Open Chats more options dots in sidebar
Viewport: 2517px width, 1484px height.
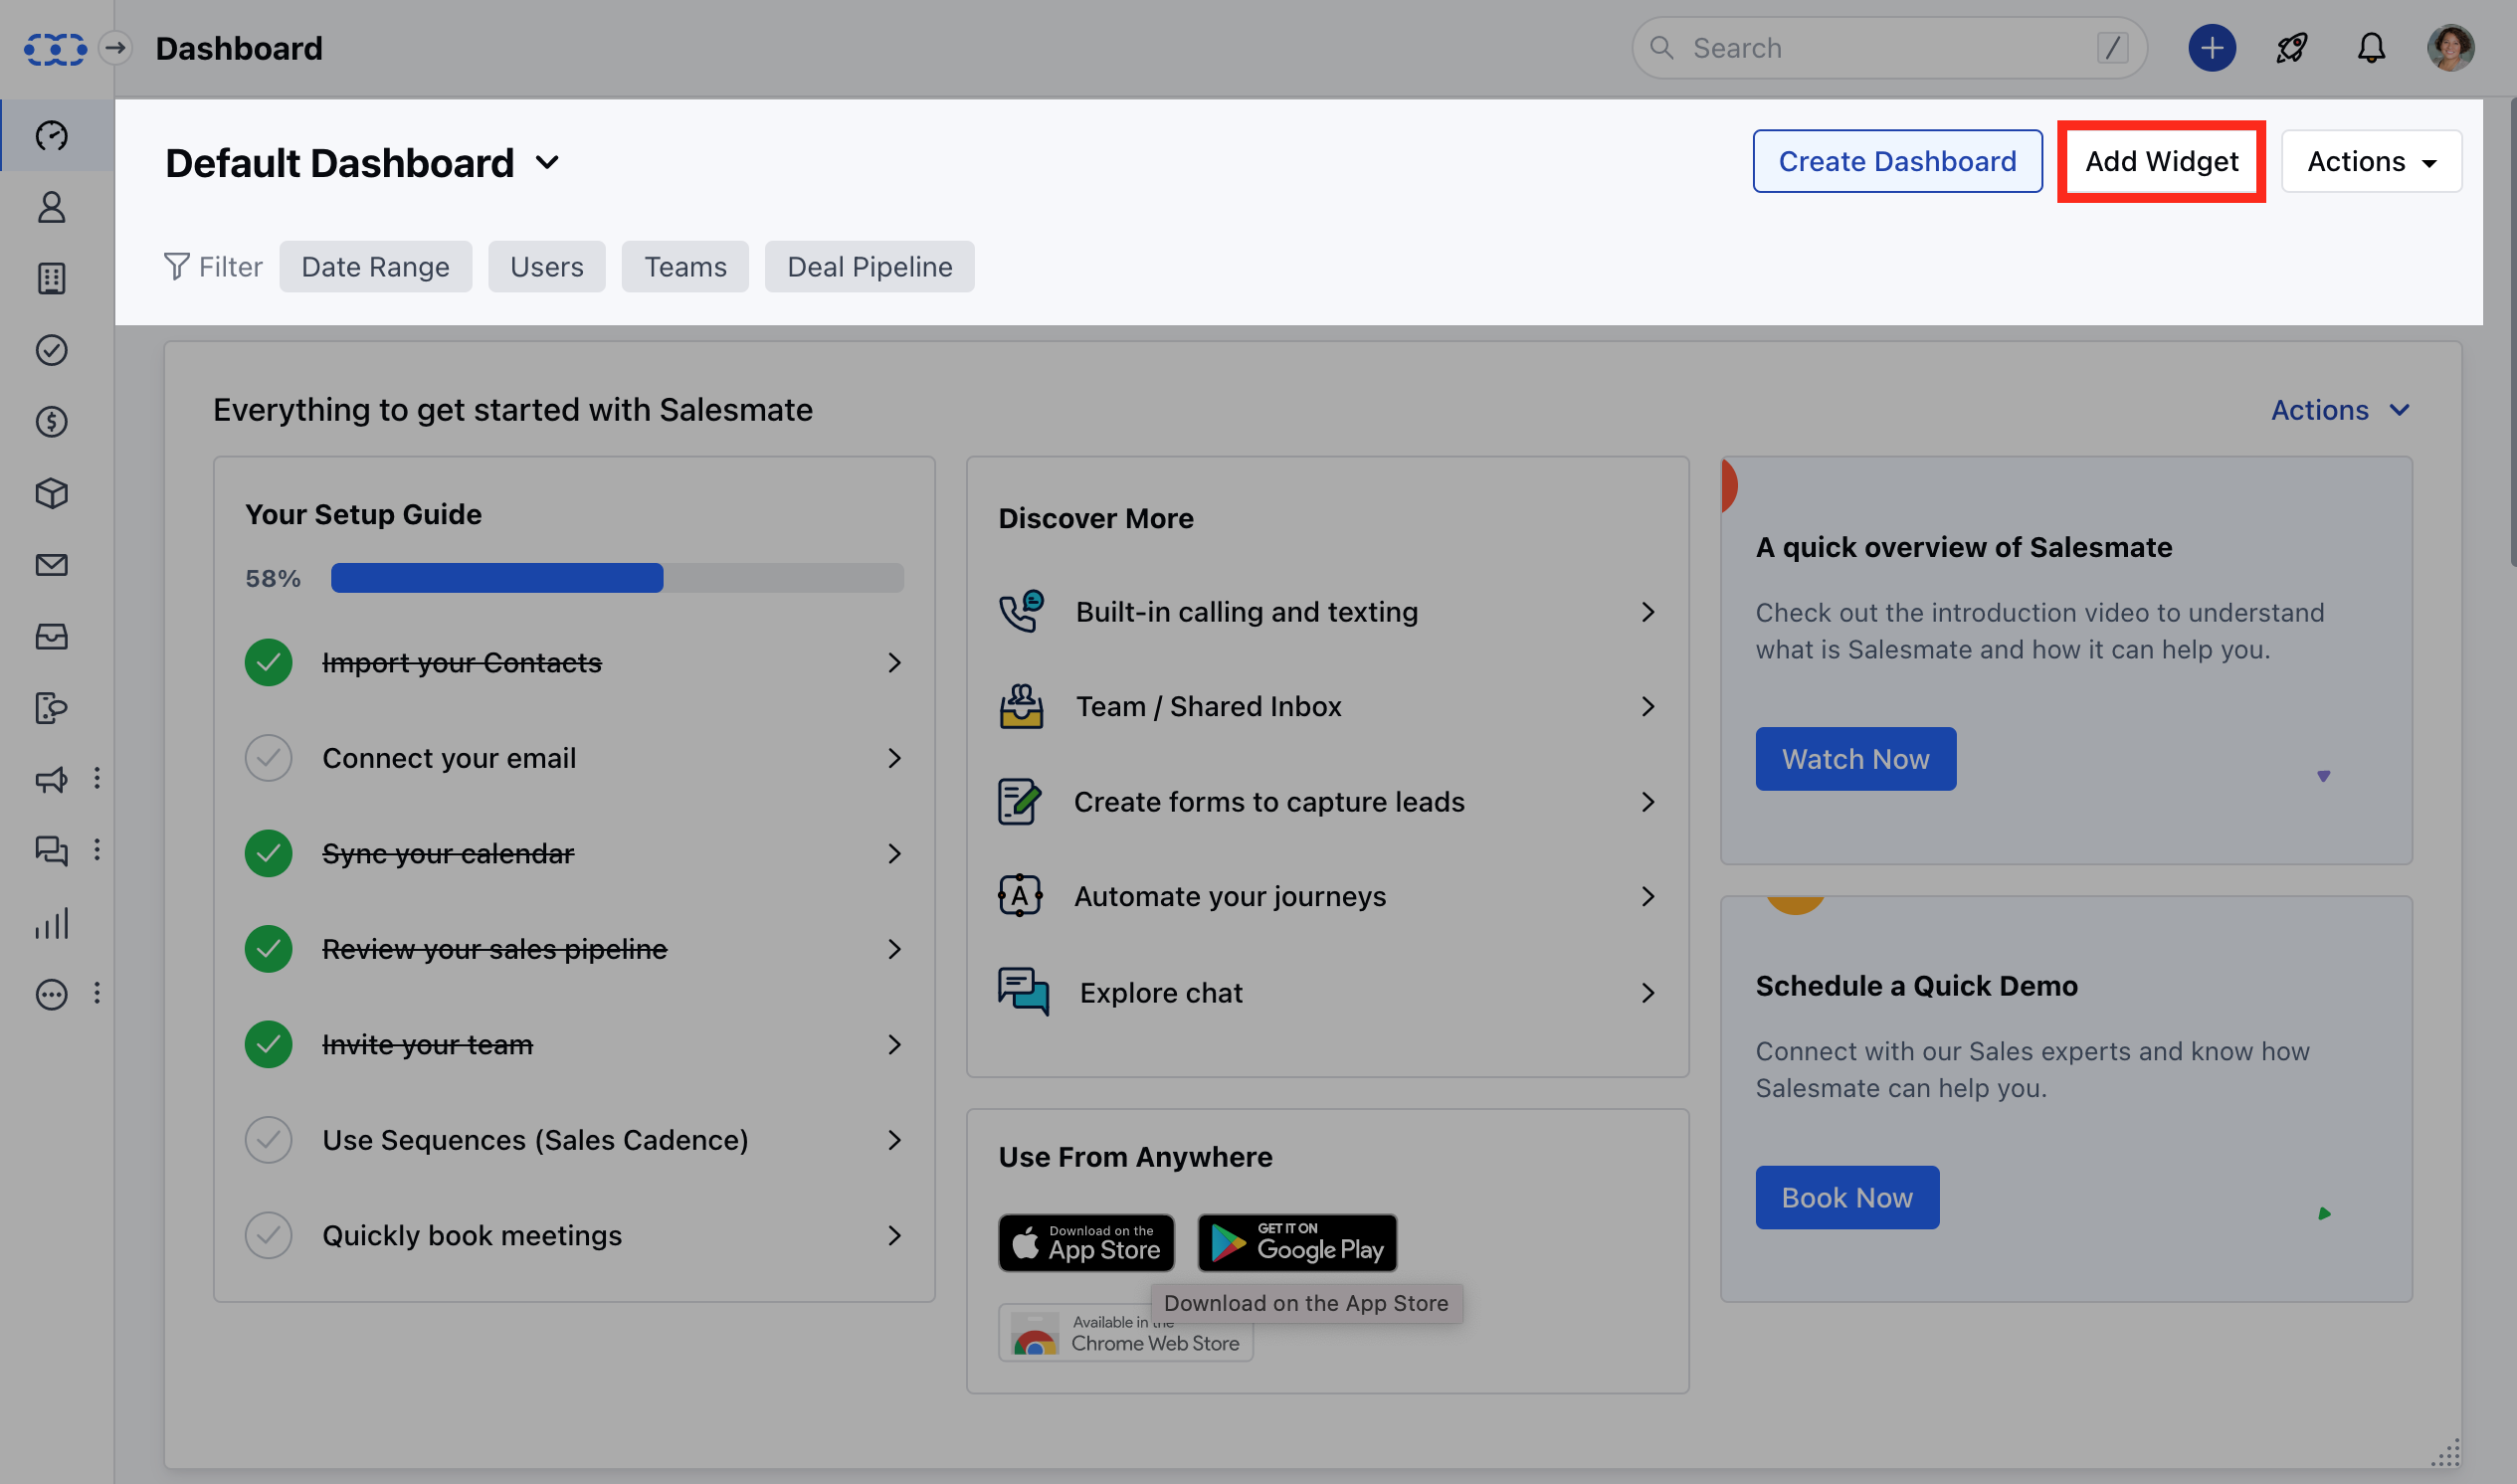[x=97, y=850]
